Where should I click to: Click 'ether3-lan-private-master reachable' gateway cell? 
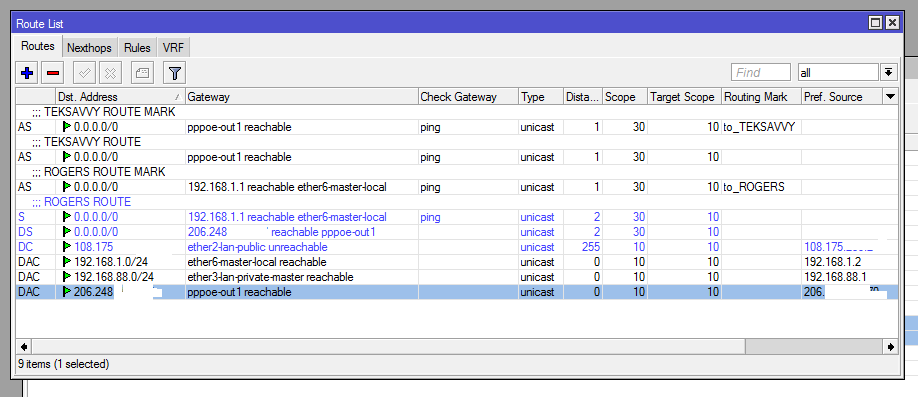point(302,277)
